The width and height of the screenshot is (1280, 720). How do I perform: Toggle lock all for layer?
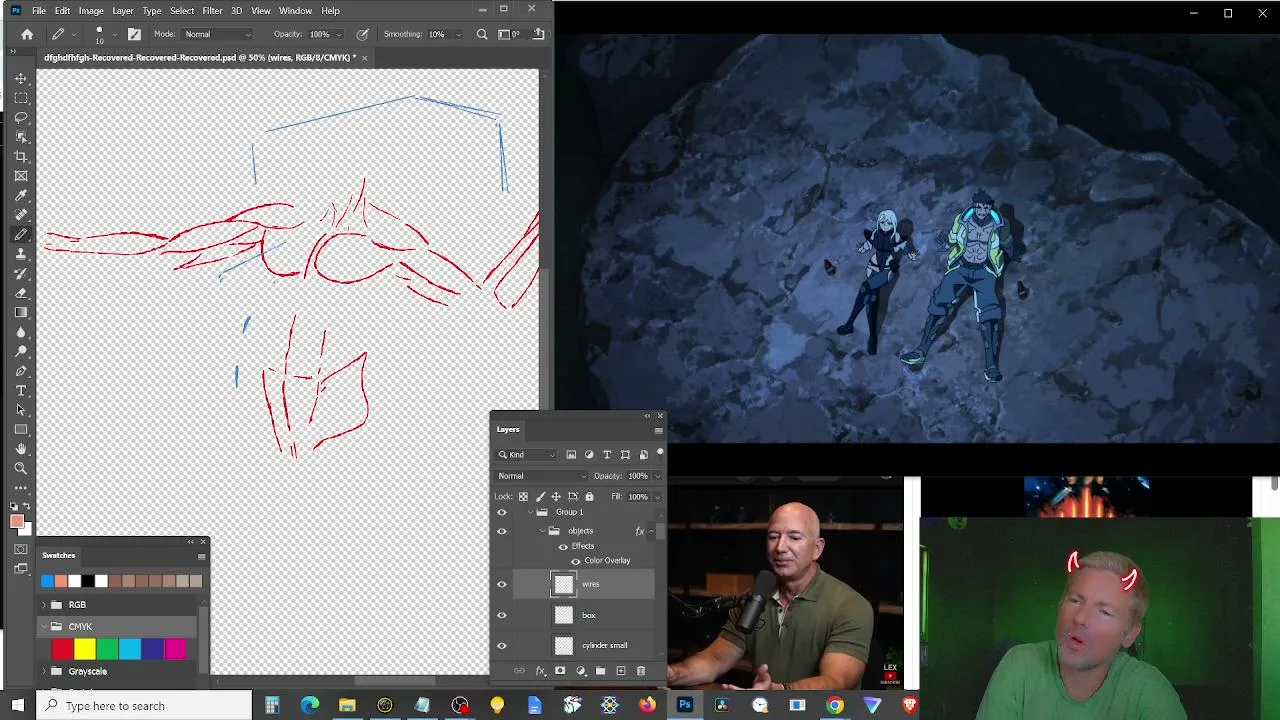589,496
